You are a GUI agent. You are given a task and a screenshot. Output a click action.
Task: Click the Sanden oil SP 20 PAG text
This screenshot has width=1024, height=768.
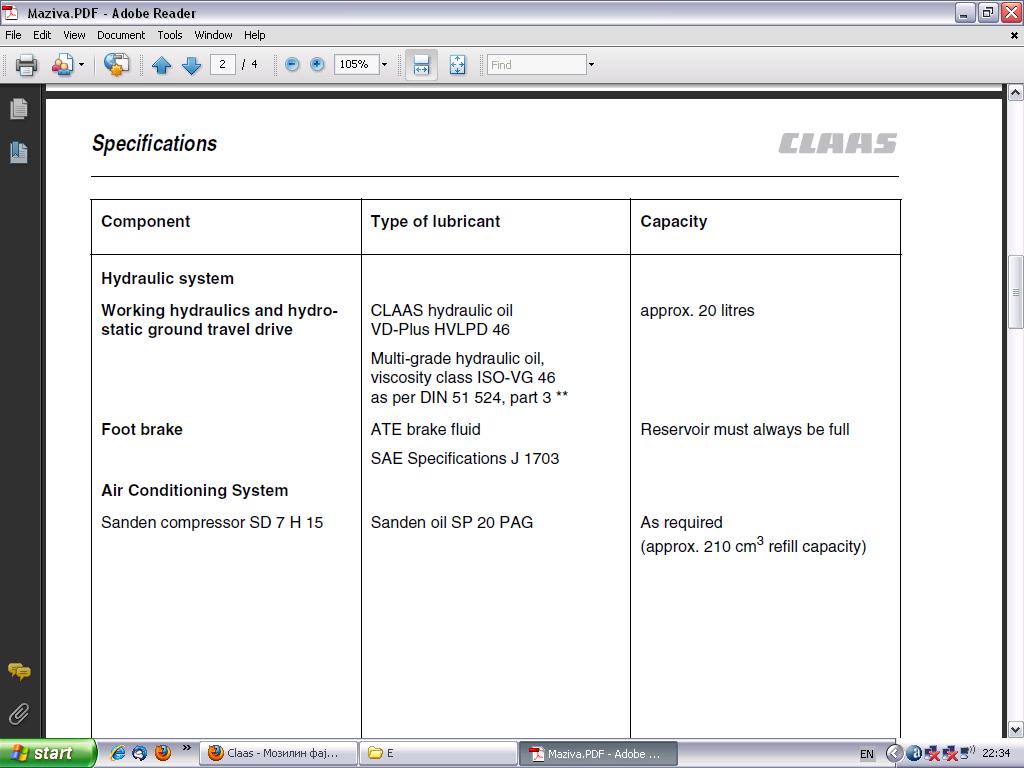(x=452, y=522)
